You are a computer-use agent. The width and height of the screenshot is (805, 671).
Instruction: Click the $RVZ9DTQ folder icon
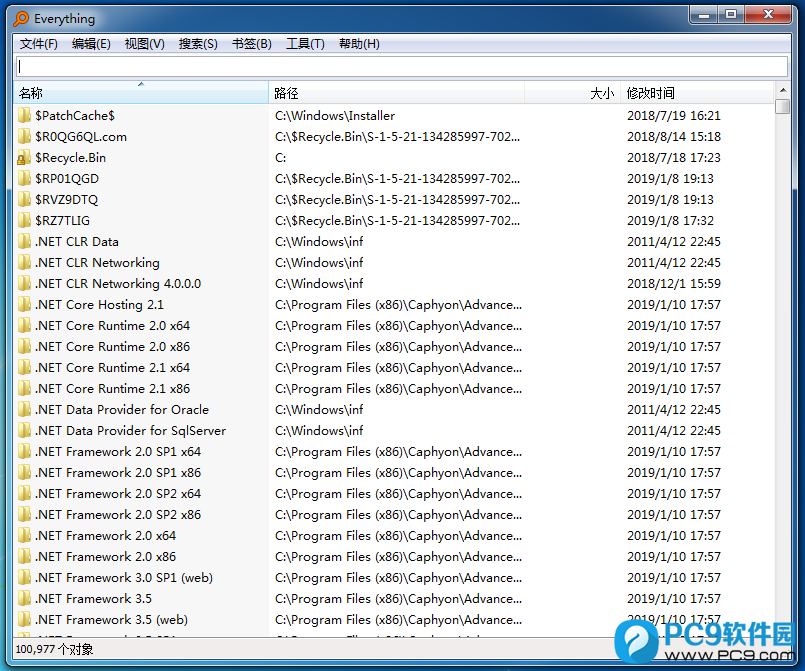pos(24,200)
